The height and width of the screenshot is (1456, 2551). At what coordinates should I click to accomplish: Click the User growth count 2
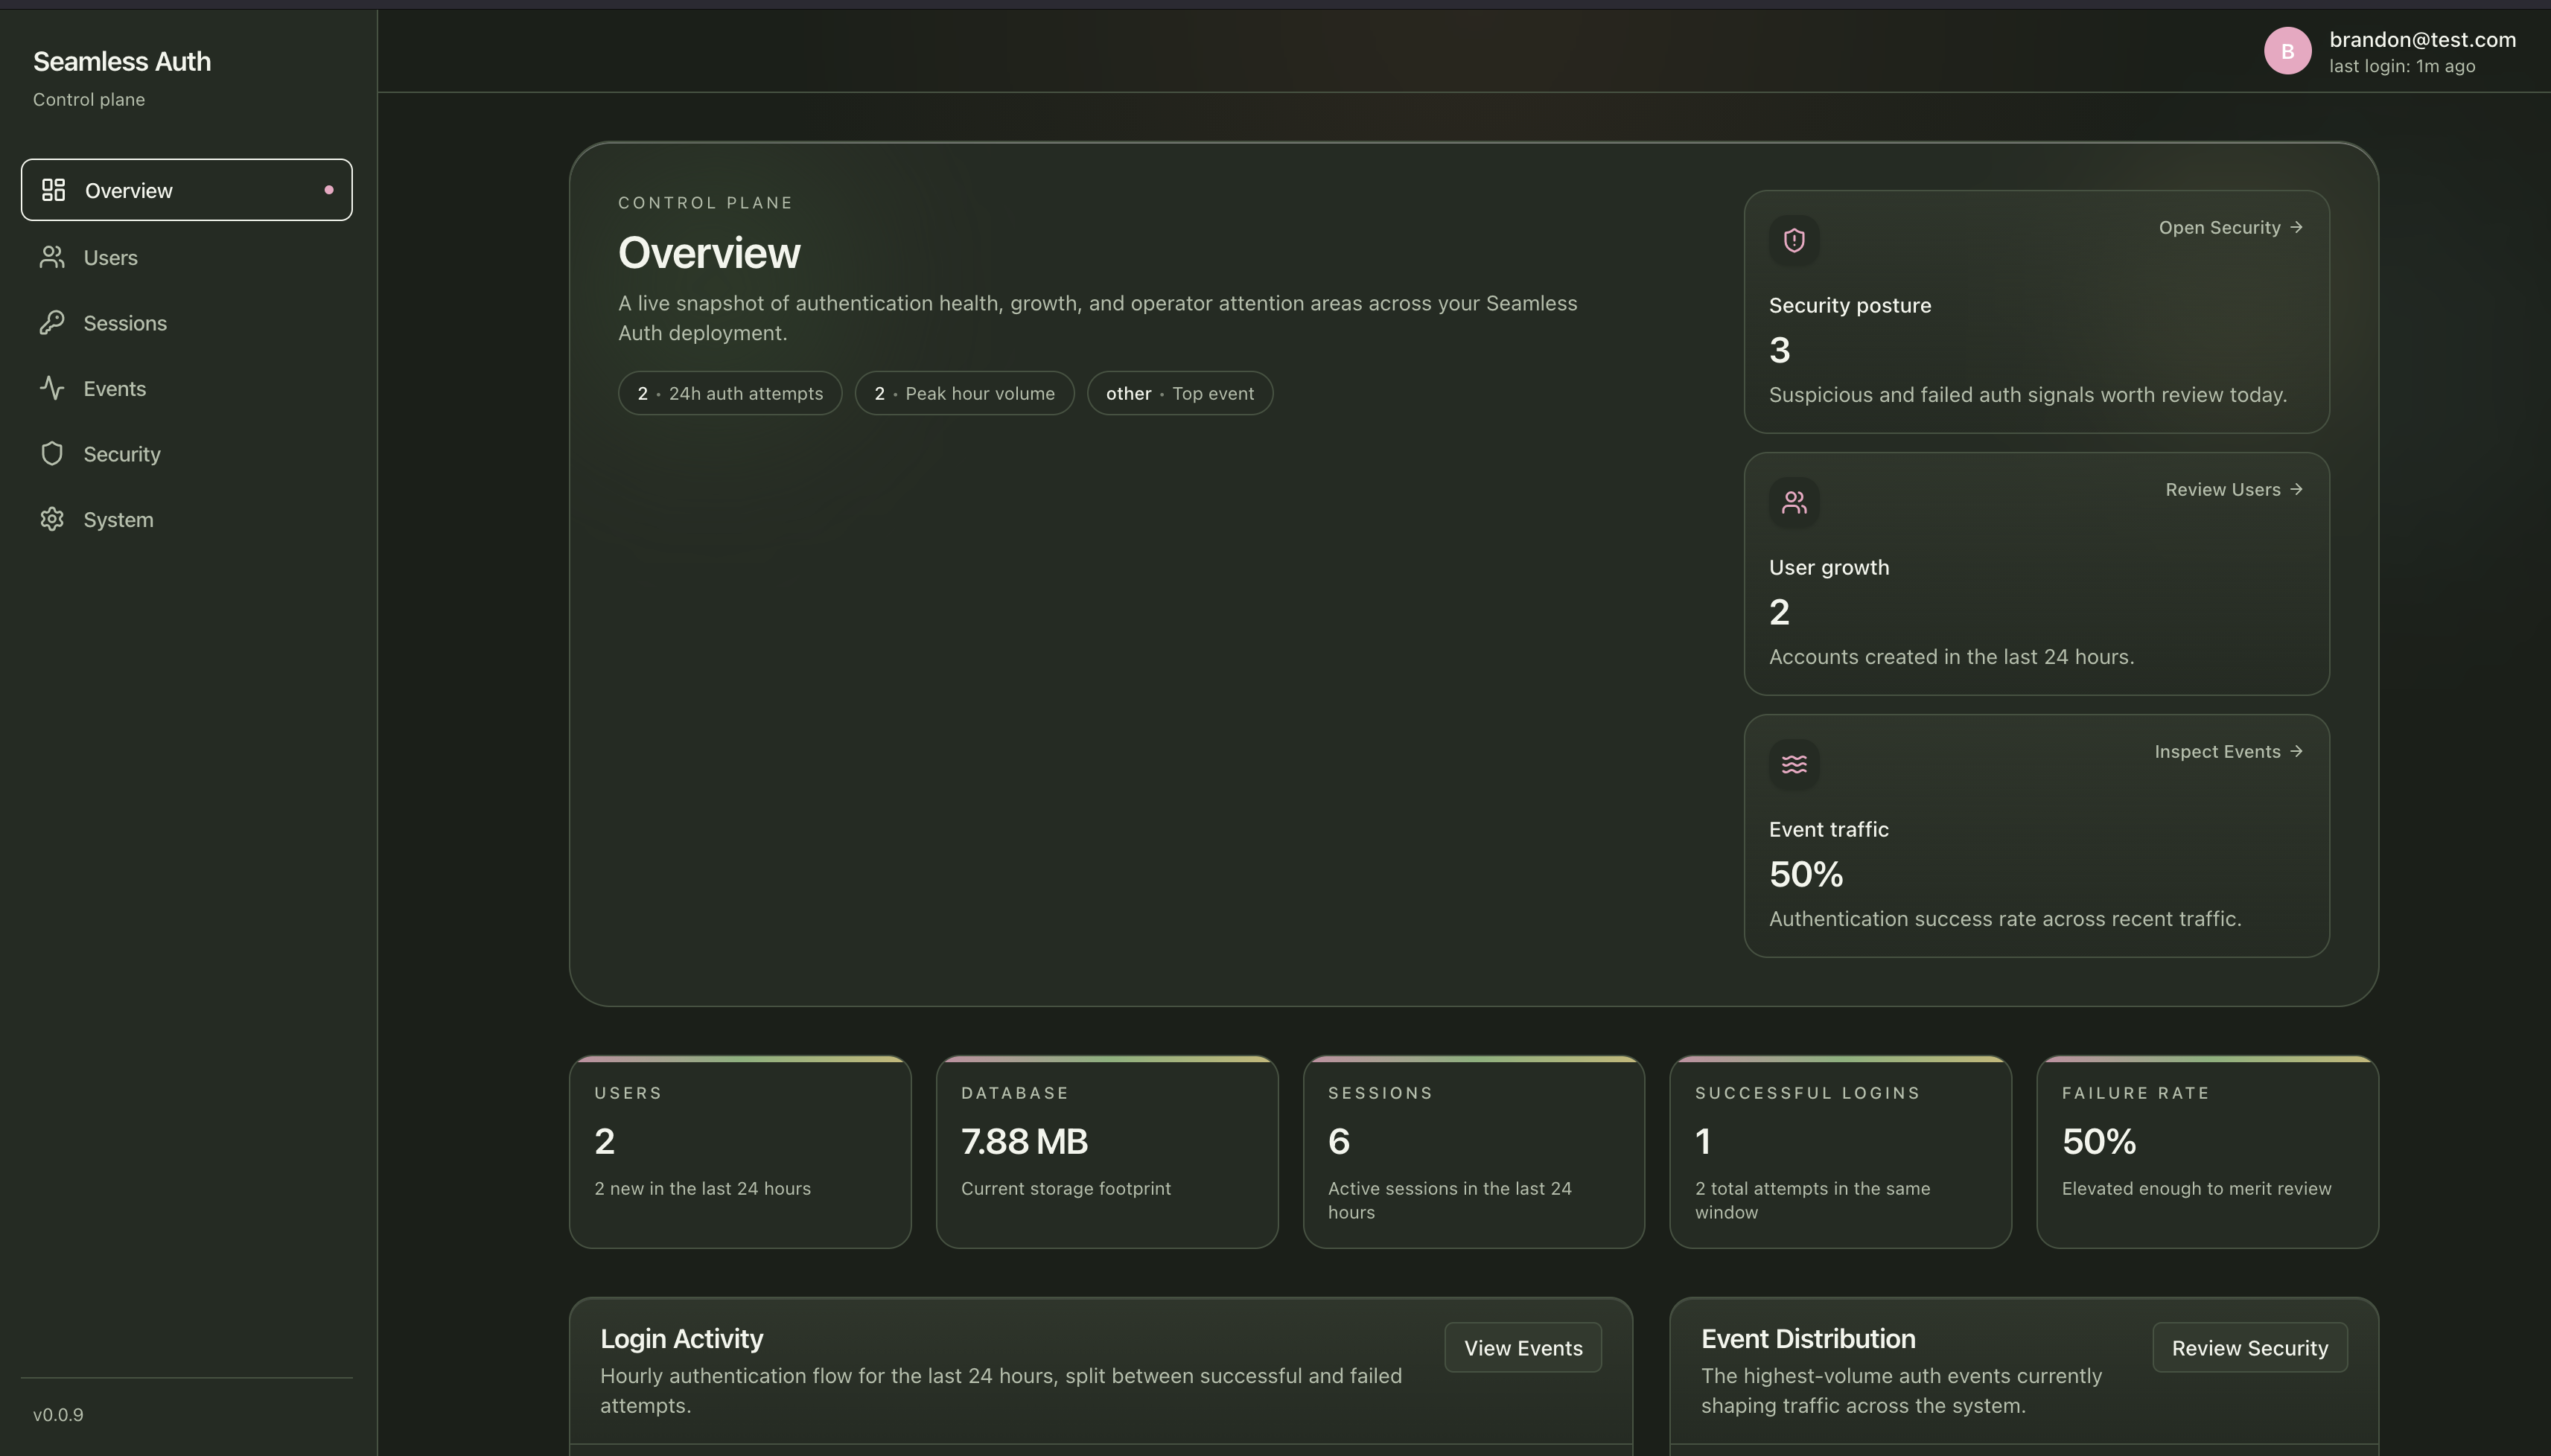[1779, 612]
